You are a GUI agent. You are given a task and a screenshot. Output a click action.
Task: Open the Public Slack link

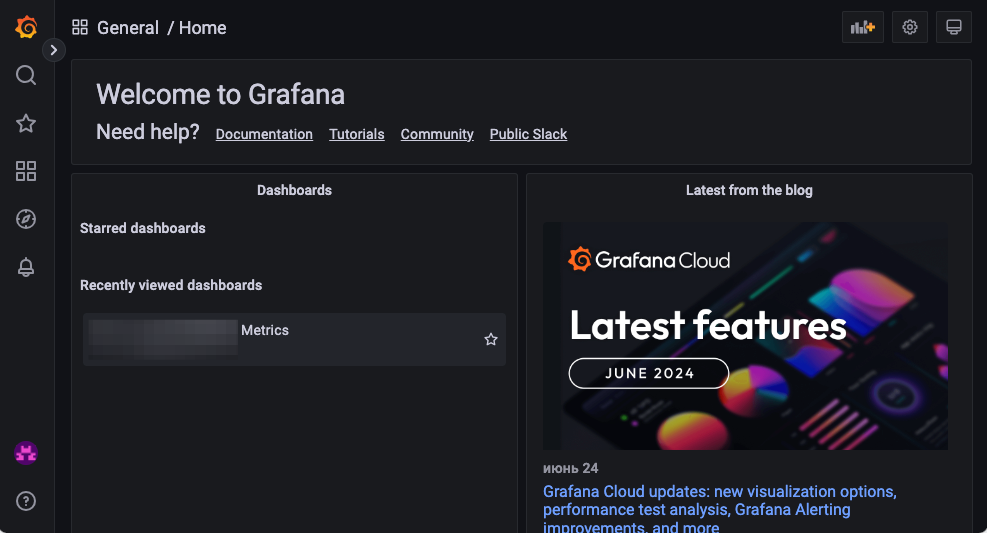point(528,134)
